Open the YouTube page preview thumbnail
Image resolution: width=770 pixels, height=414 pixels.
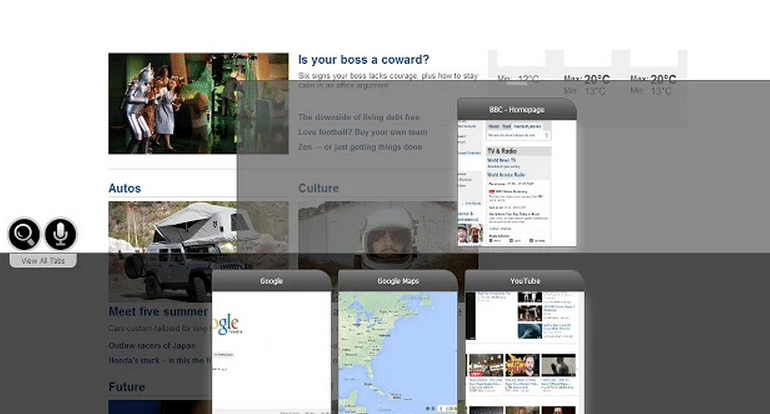pyautogui.click(x=524, y=353)
